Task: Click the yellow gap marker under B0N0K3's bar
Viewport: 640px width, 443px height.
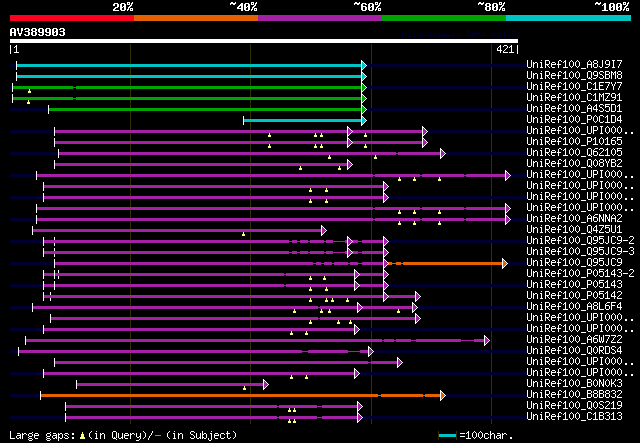Action: pyautogui.click(x=244, y=388)
